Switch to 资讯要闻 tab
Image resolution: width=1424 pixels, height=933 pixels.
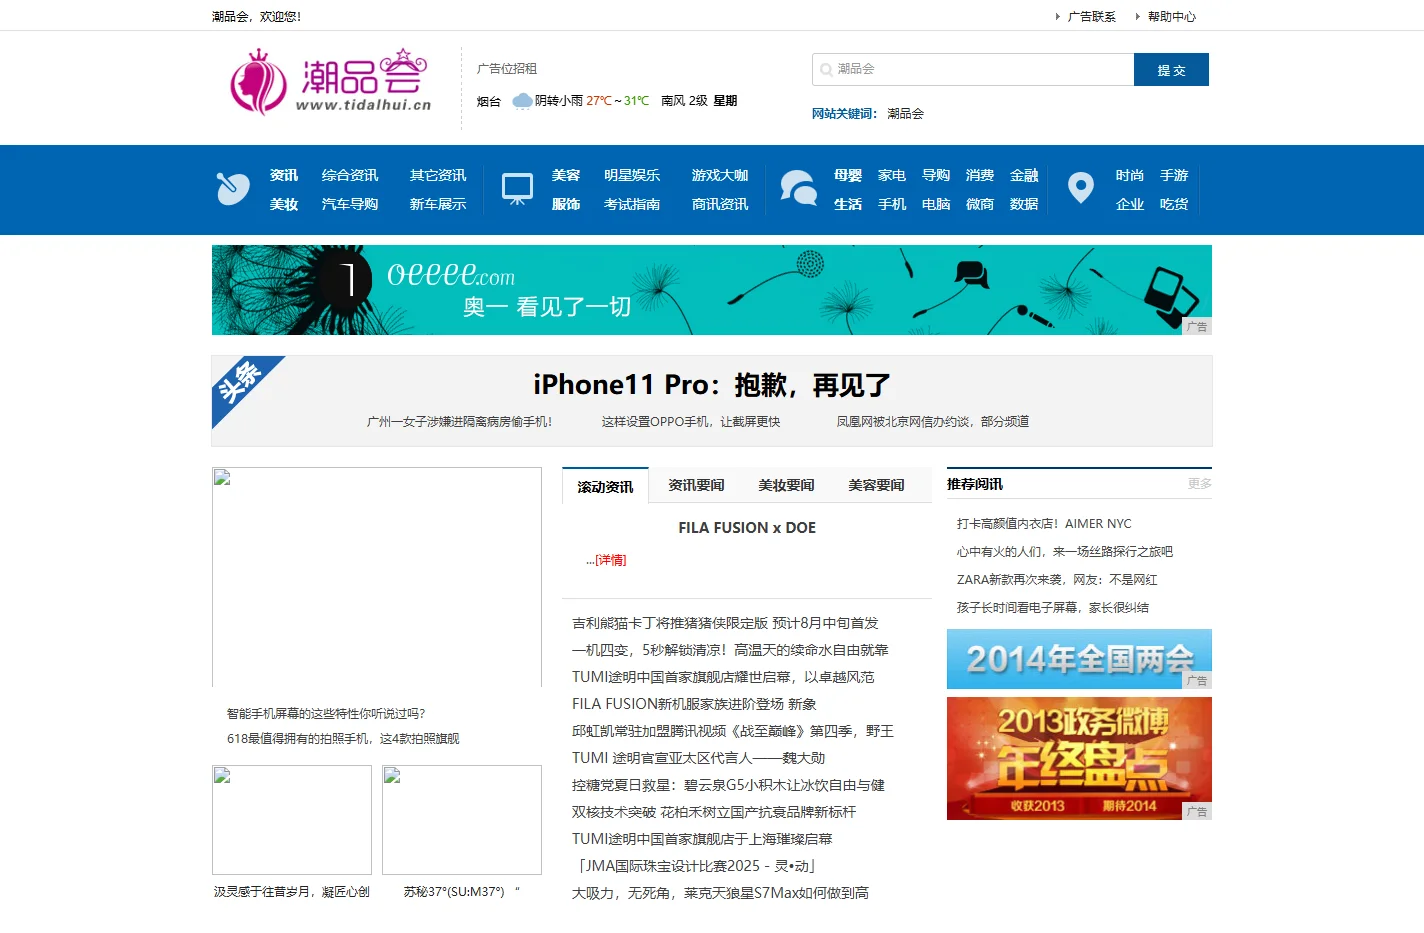tap(696, 485)
